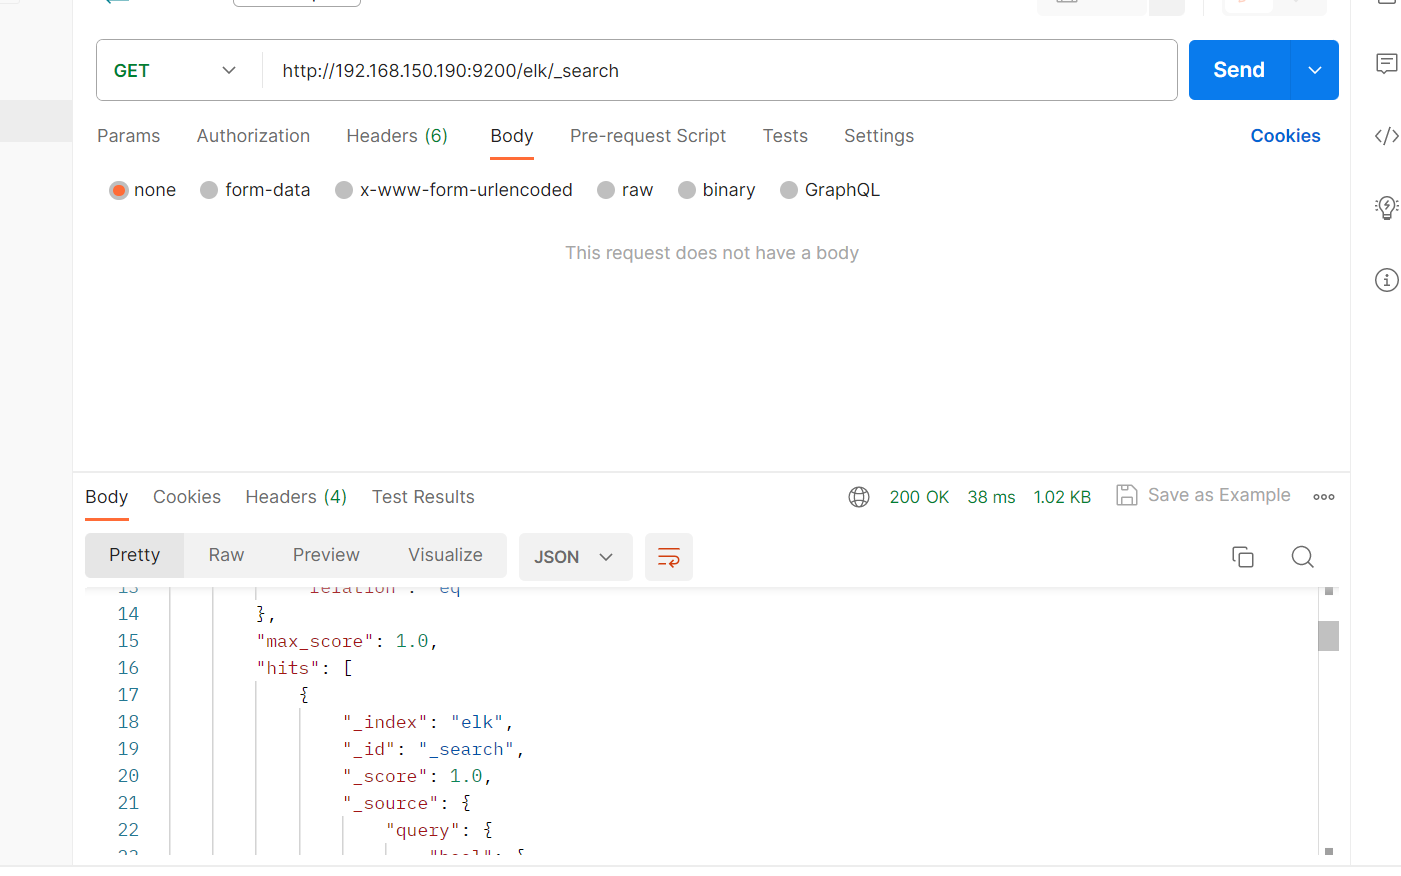Viewport: 1401px width, 876px height.
Task: Click Save as Example text
Action: click(x=1219, y=495)
